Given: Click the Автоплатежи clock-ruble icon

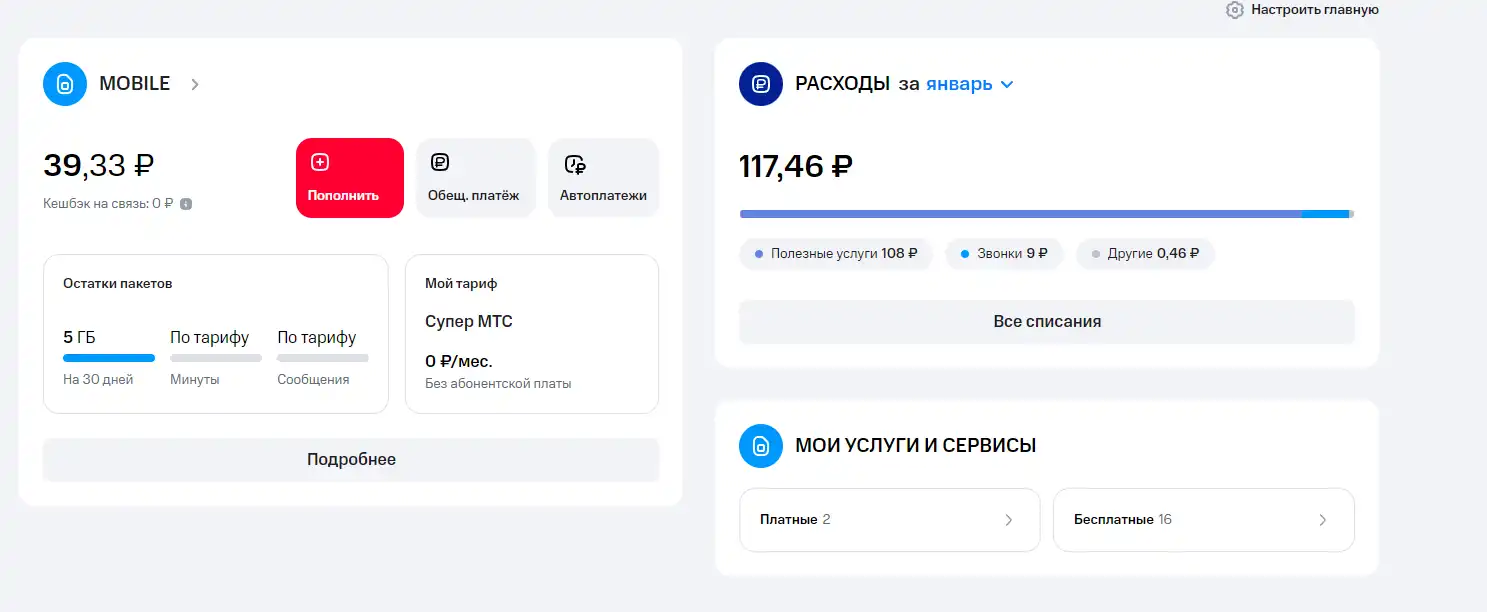Looking at the screenshot, I should point(574,164).
